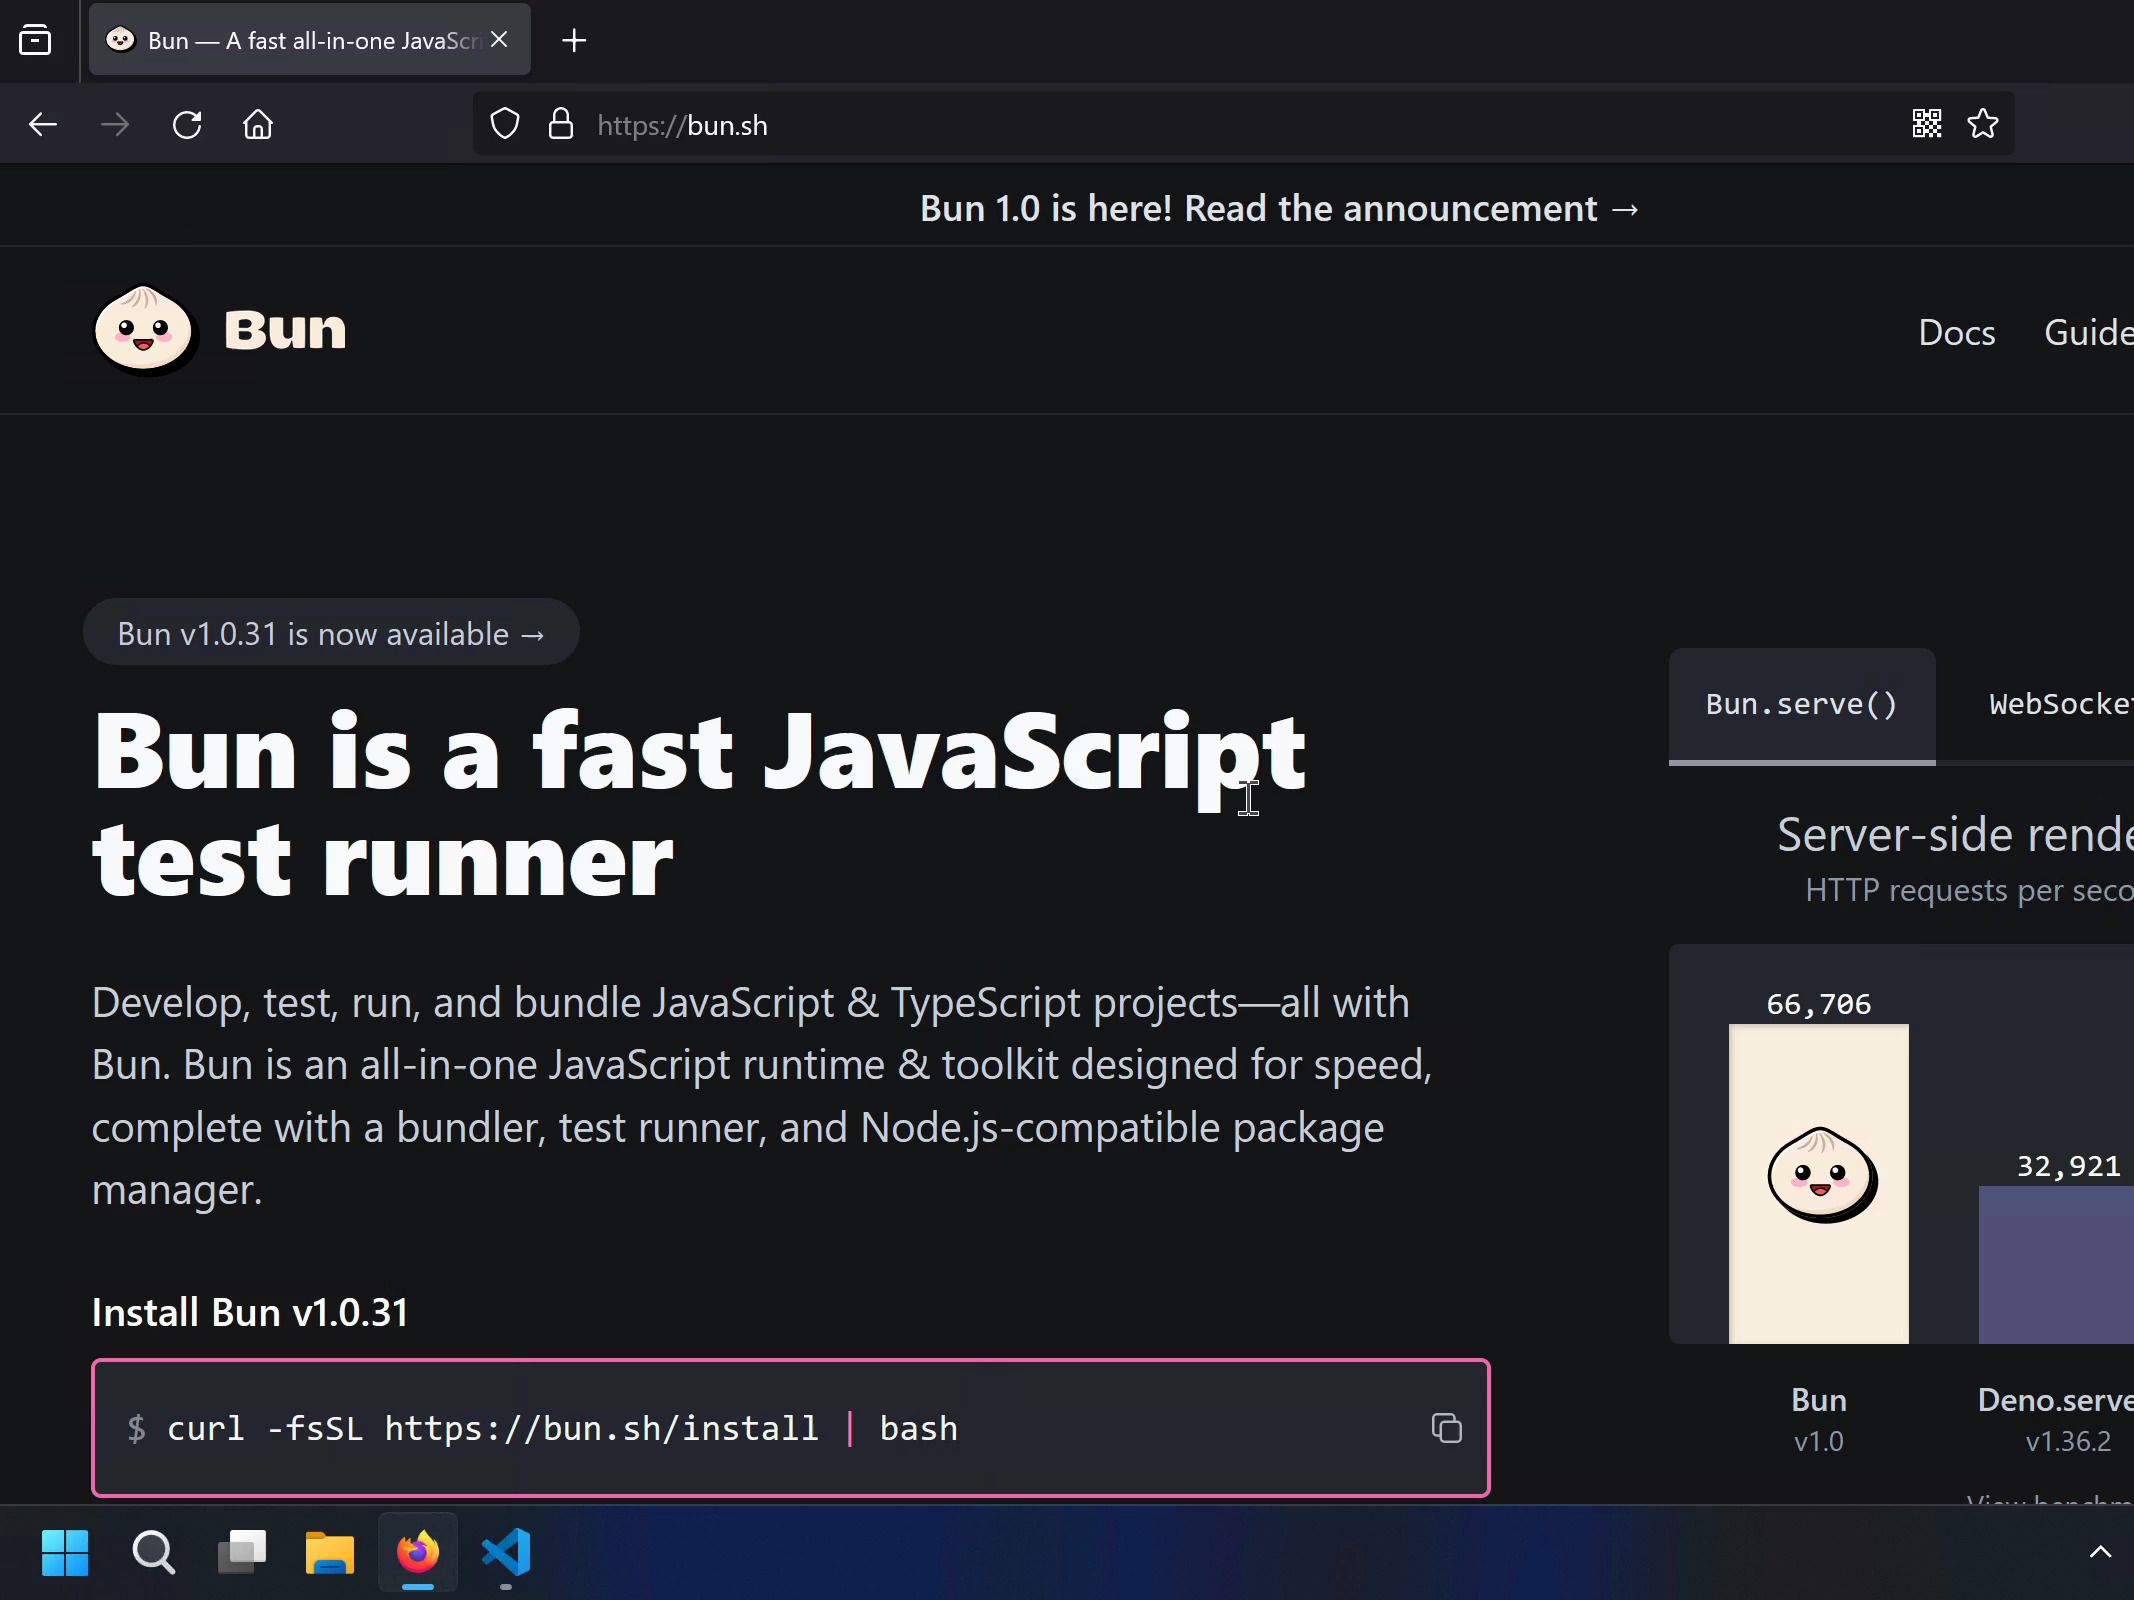
Task: Read the Bun 1.0 announcement banner
Action: click(x=1280, y=209)
